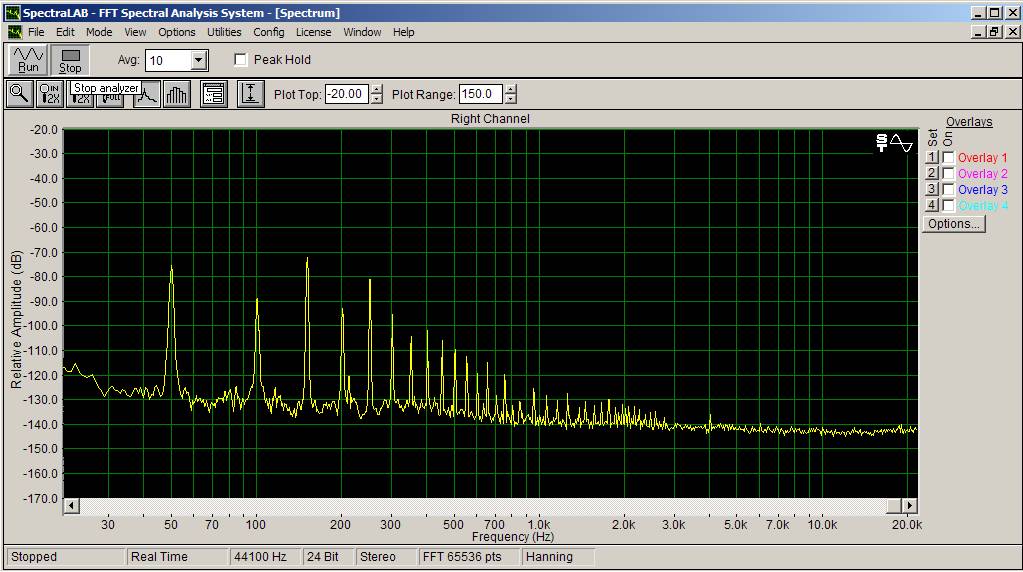
Task: Open the Help menu
Action: coord(403,32)
